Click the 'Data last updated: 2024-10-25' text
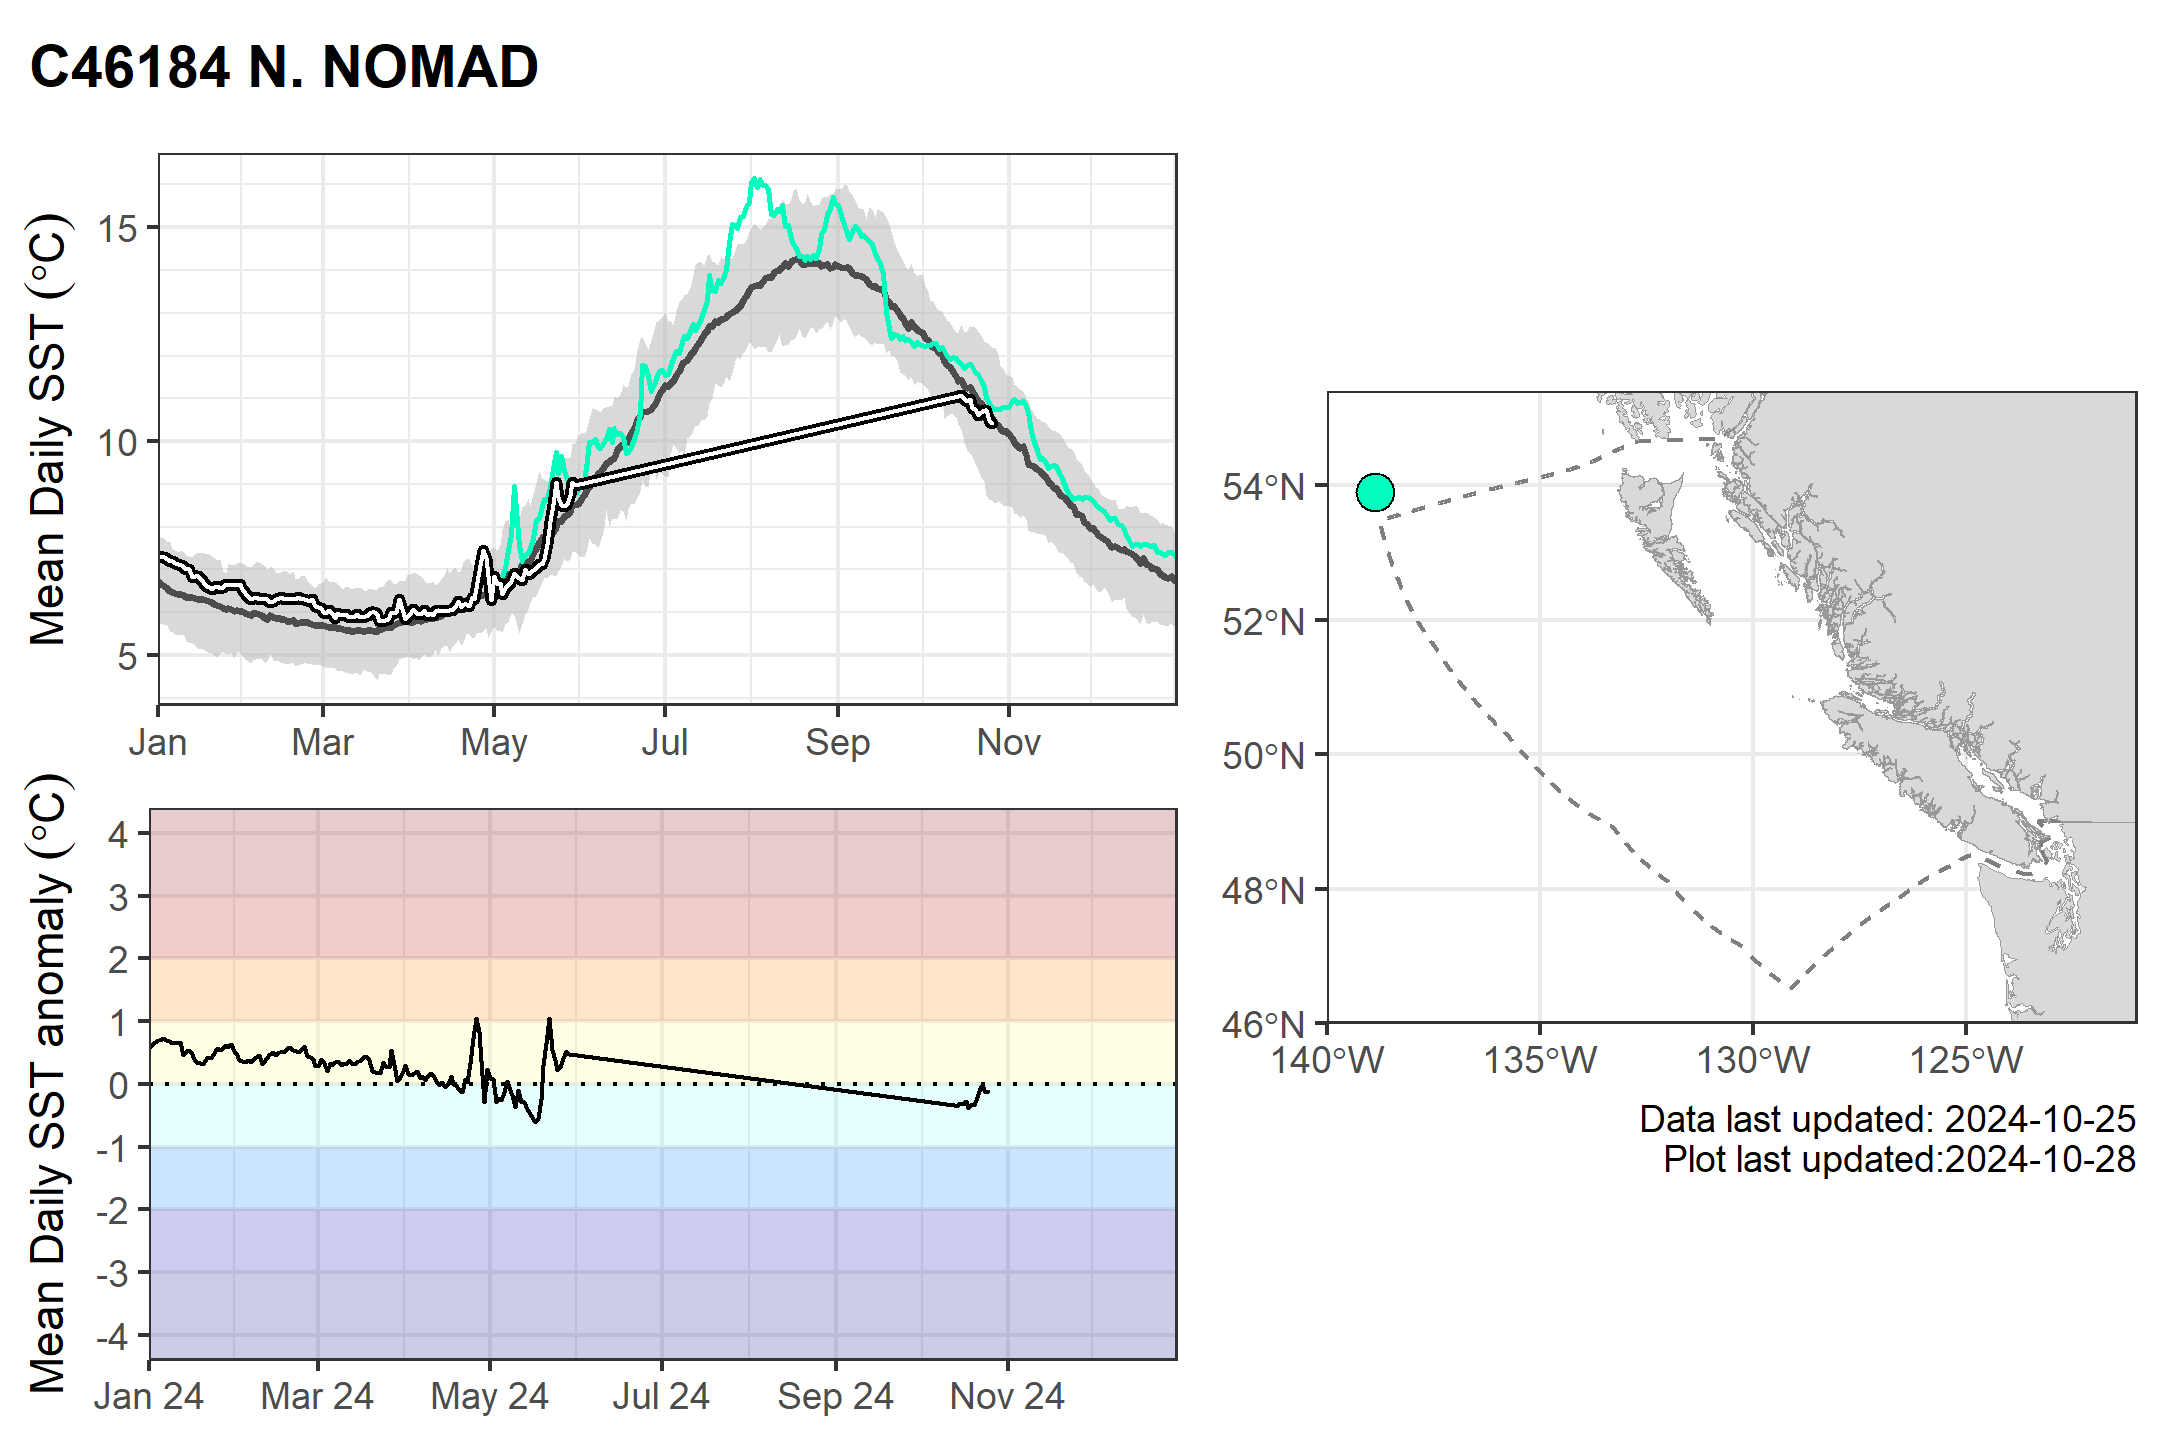 [1888, 1119]
